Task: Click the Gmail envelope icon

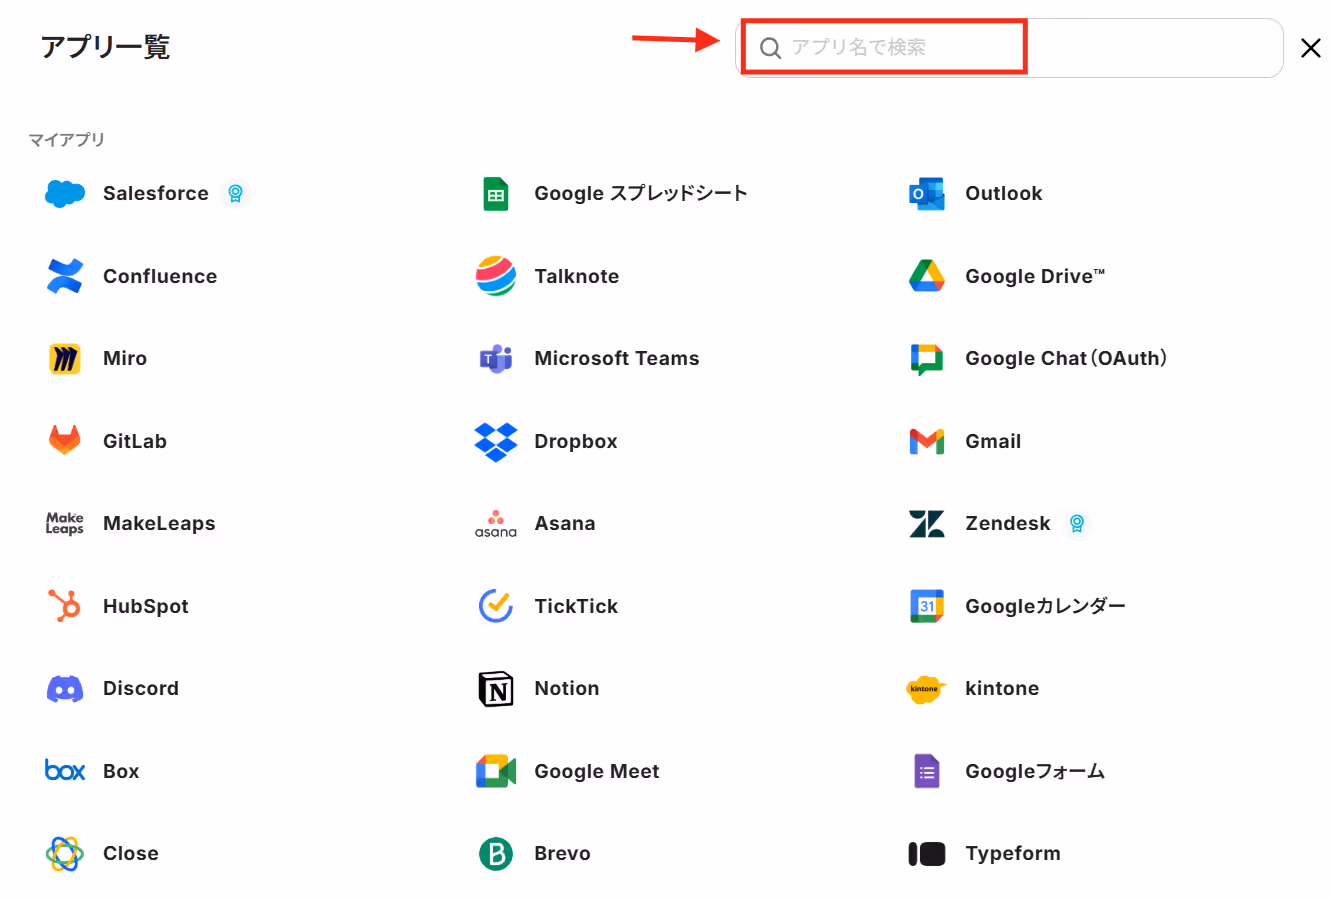Action: click(x=927, y=441)
